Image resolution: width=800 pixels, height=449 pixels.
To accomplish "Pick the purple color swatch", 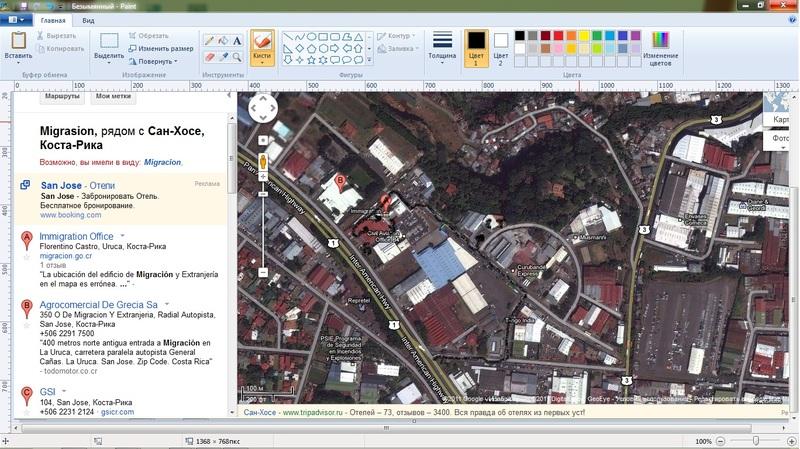I will click(635, 35).
